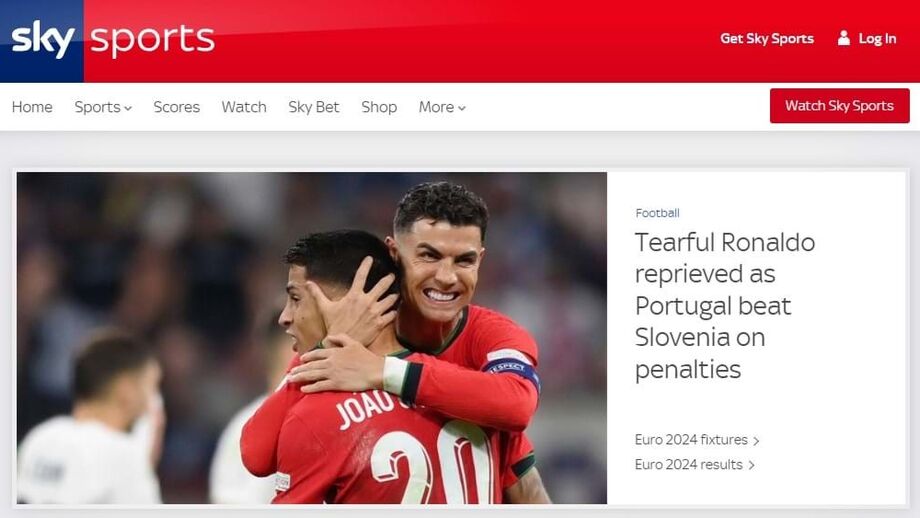Click the Watch Sky Sports button
The width and height of the screenshot is (920, 518).
click(840, 106)
